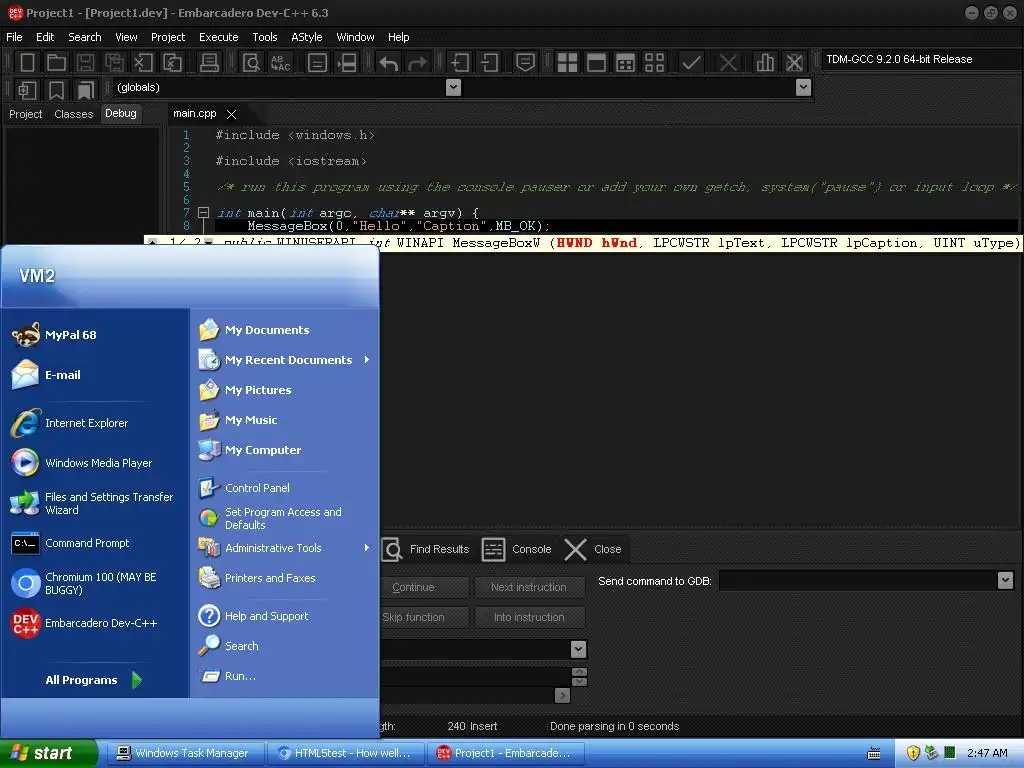The image size is (1024, 768).
Task: Click Close in the bottom panel
Action: click(593, 549)
